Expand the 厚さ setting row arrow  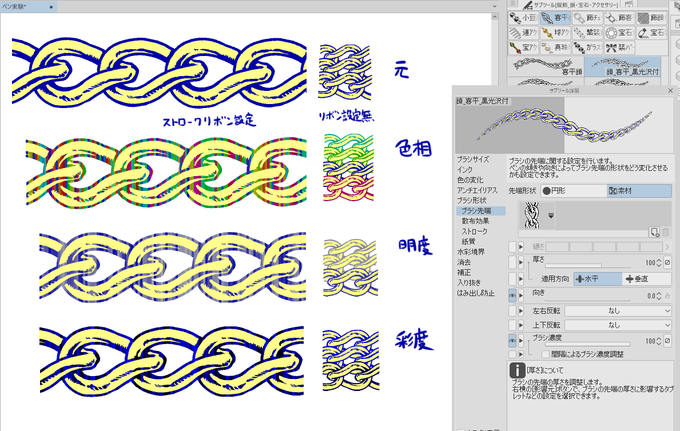tap(521, 262)
